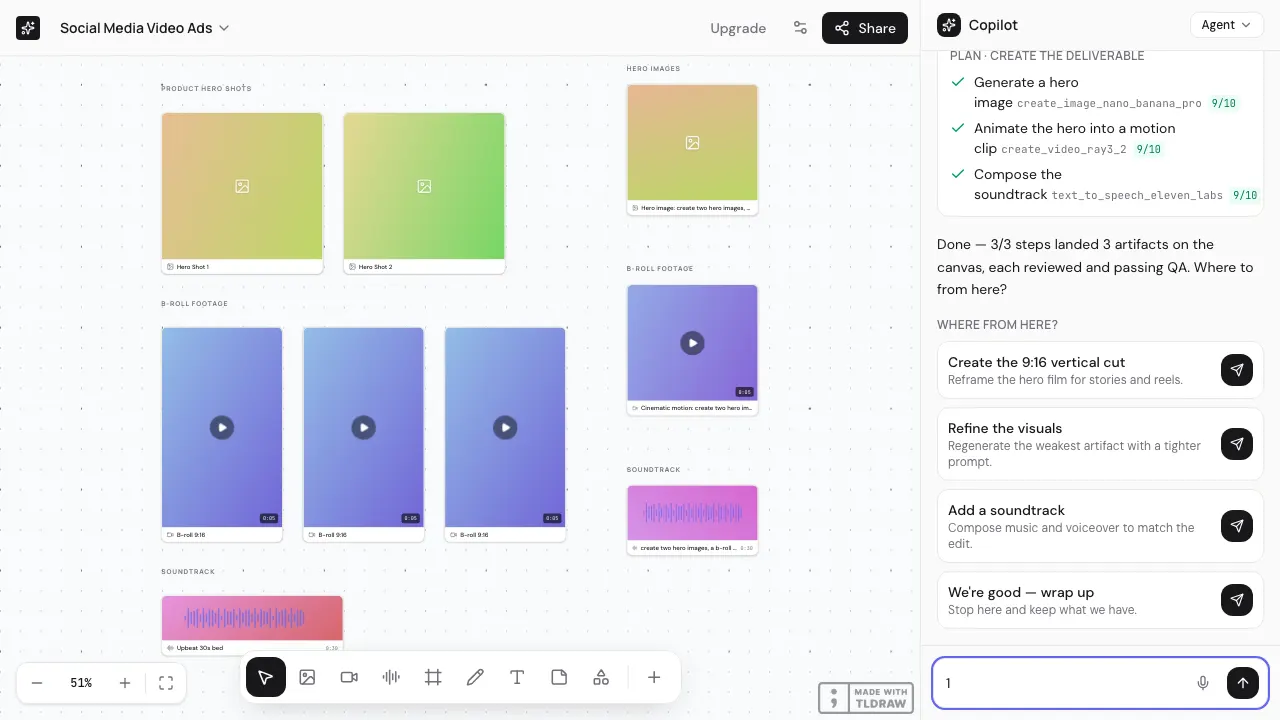Select the image tool in bottom toolbar
Screen dimensions: 1280x720
point(307,677)
